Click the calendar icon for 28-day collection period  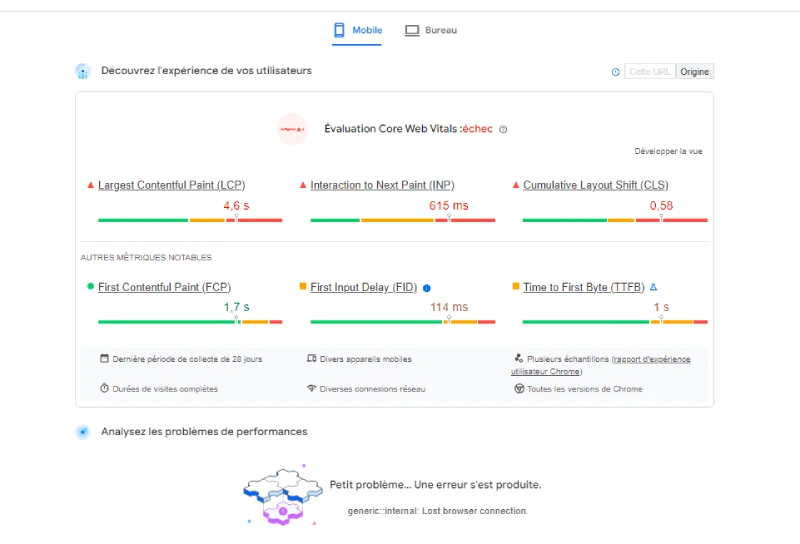pyautogui.click(x=104, y=359)
